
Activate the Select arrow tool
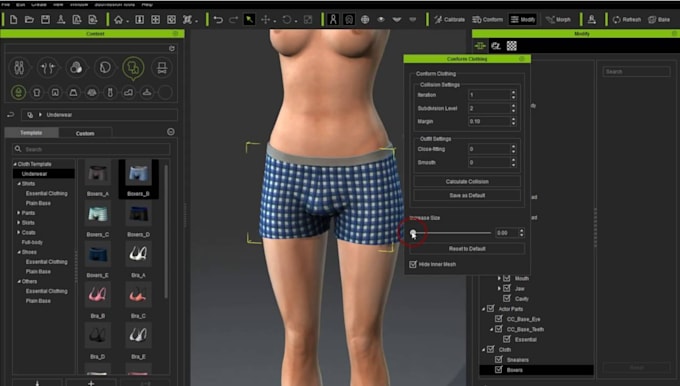[x=249, y=20]
